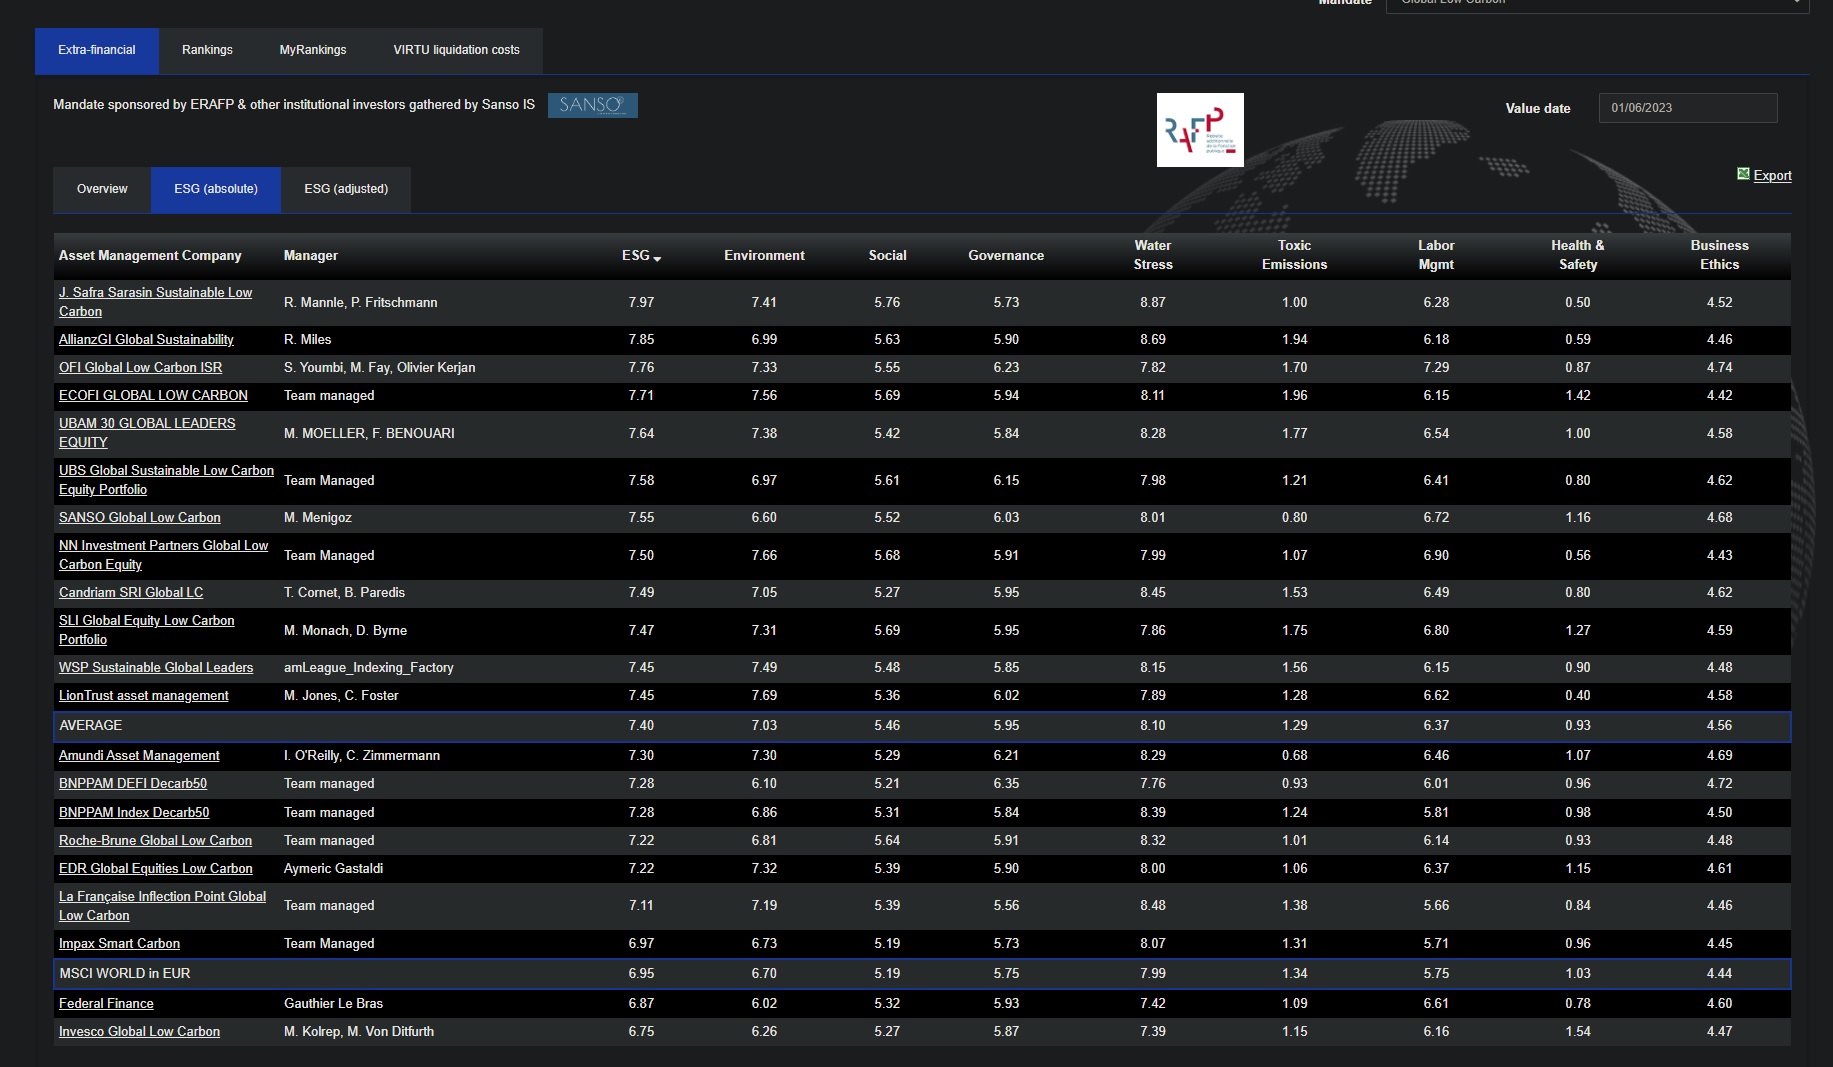The width and height of the screenshot is (1833, 1067).
Task: Sort by Governance column header
Action: (1006, 256)
